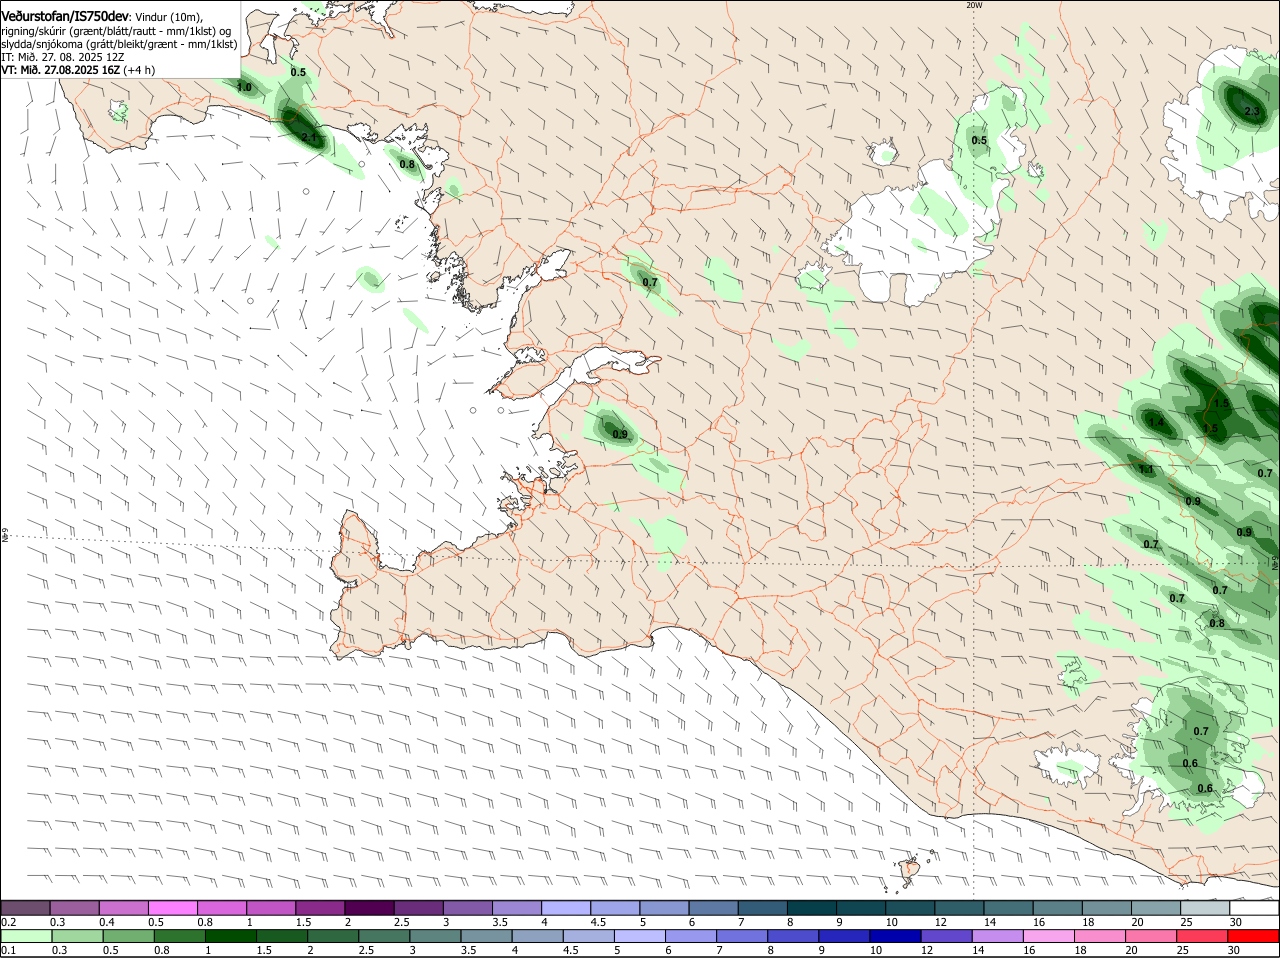Click the 2.3 precipitation value on the map
The height and width of the screenshot is (958, 1280).
pyautogui.click(x=1252, y=111)
